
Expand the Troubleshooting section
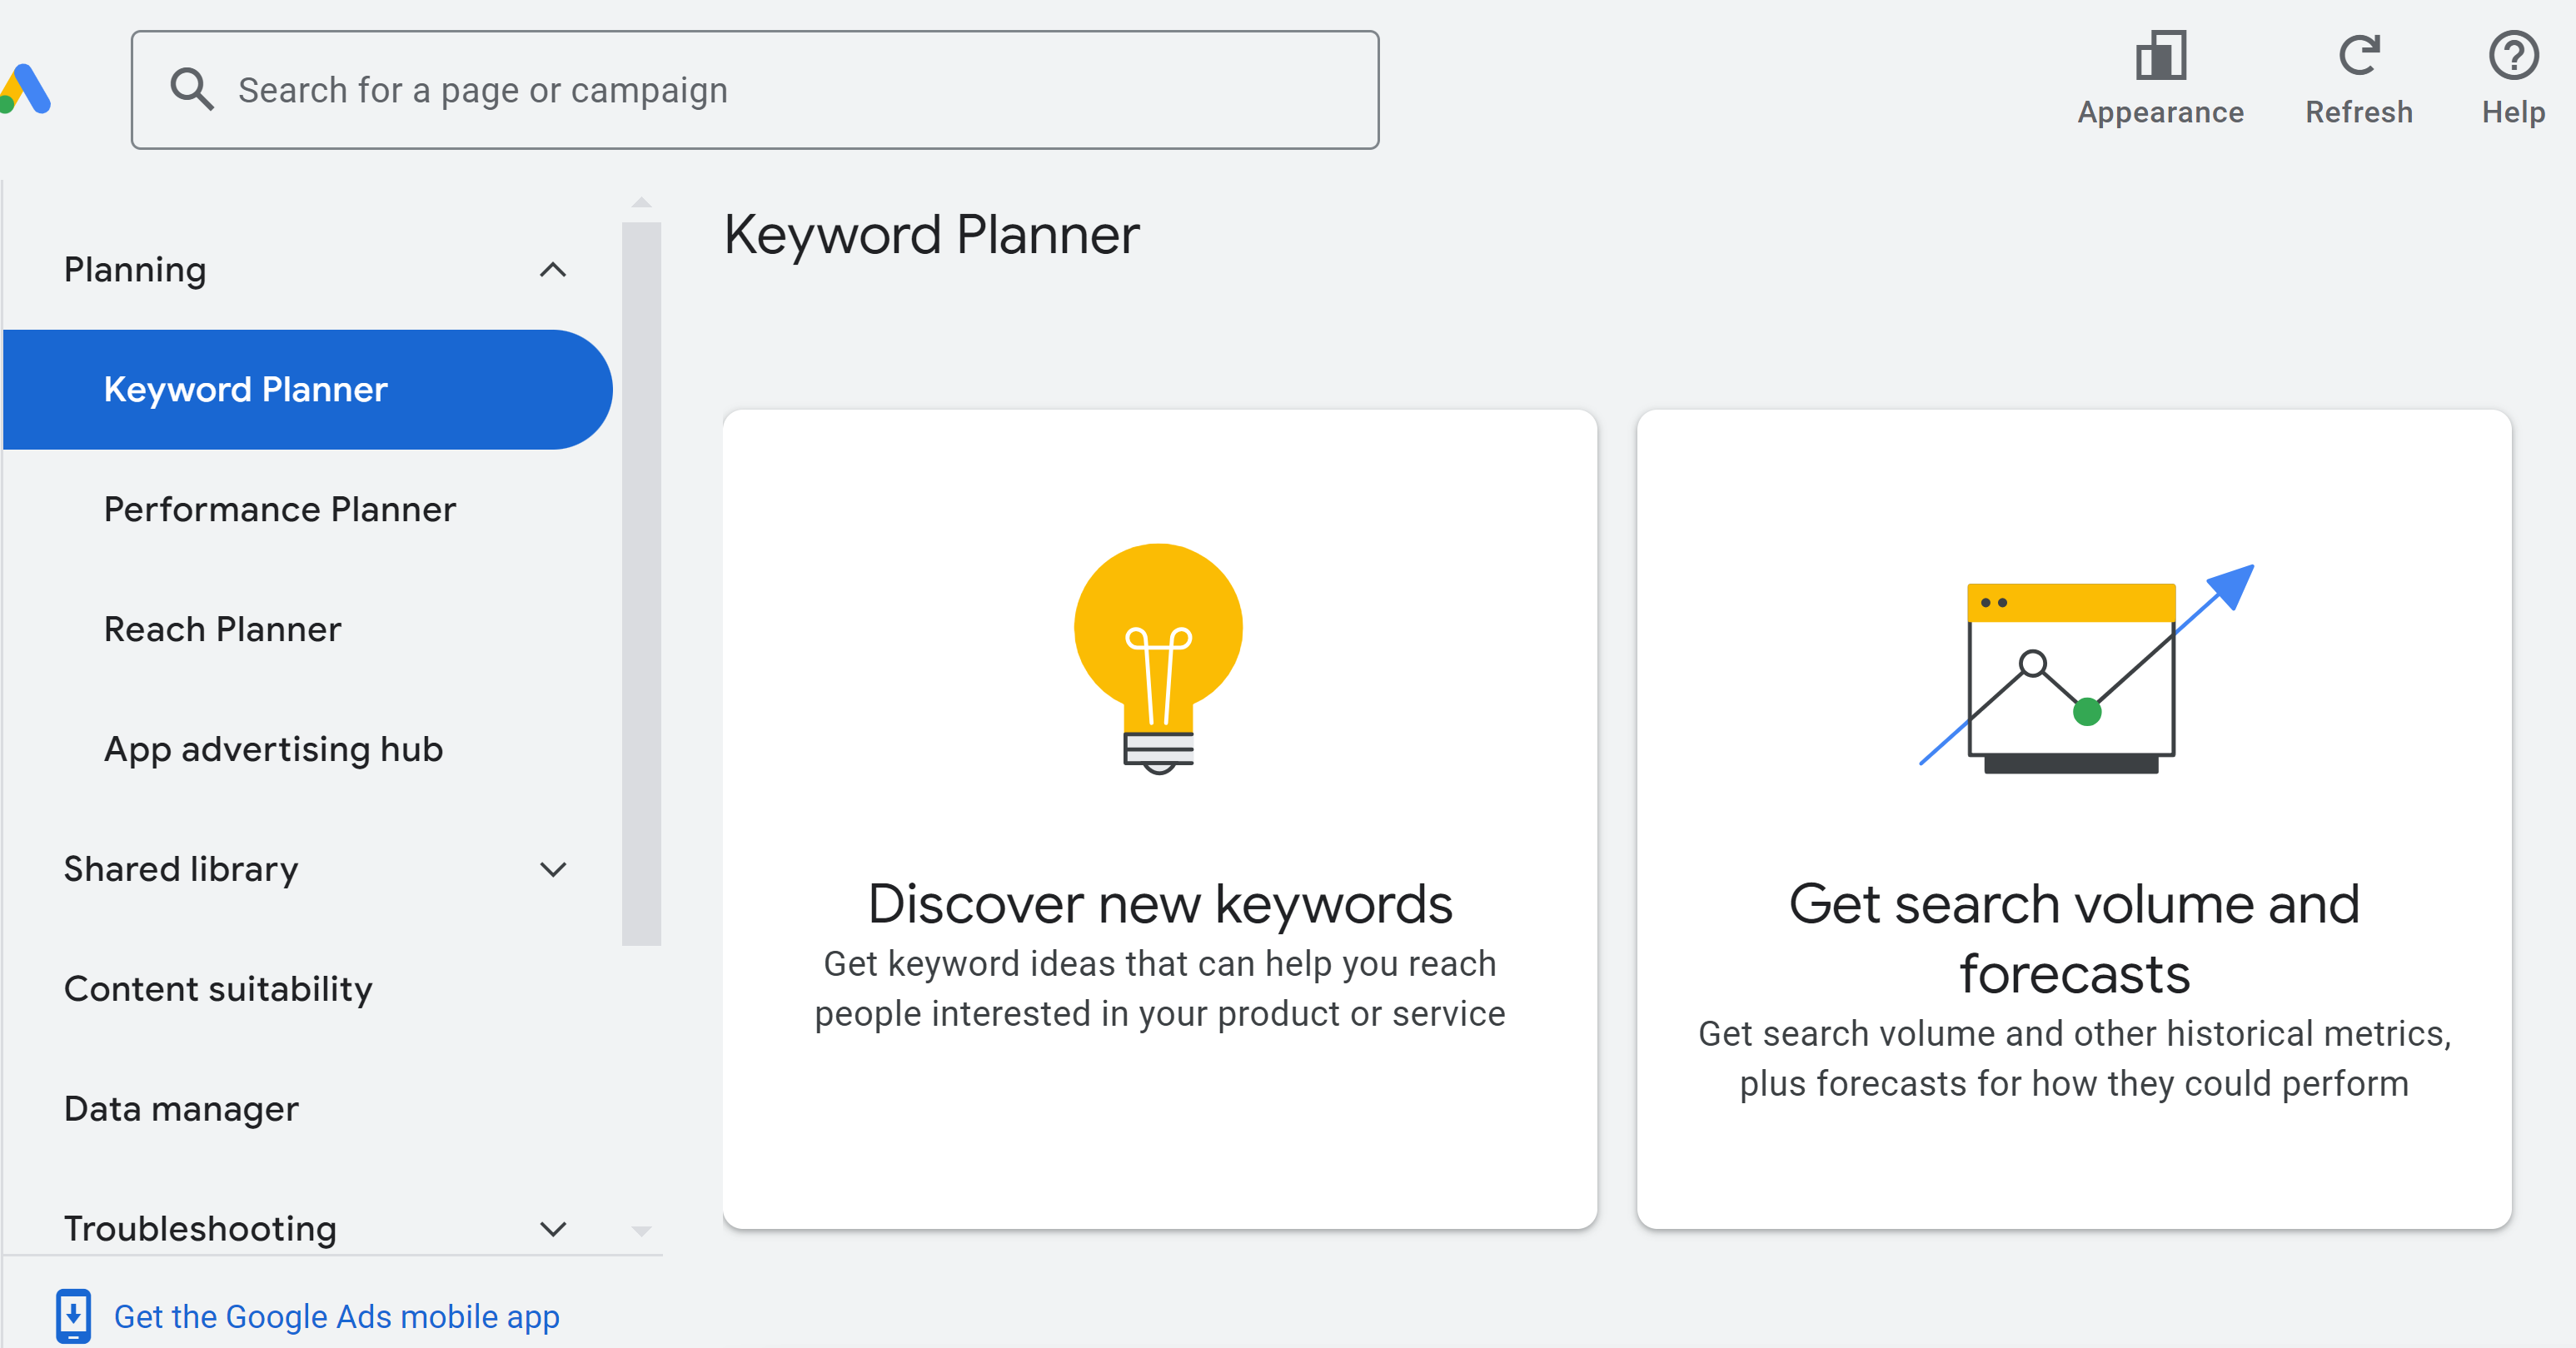pyautogui.click(x=553, y=1229)
